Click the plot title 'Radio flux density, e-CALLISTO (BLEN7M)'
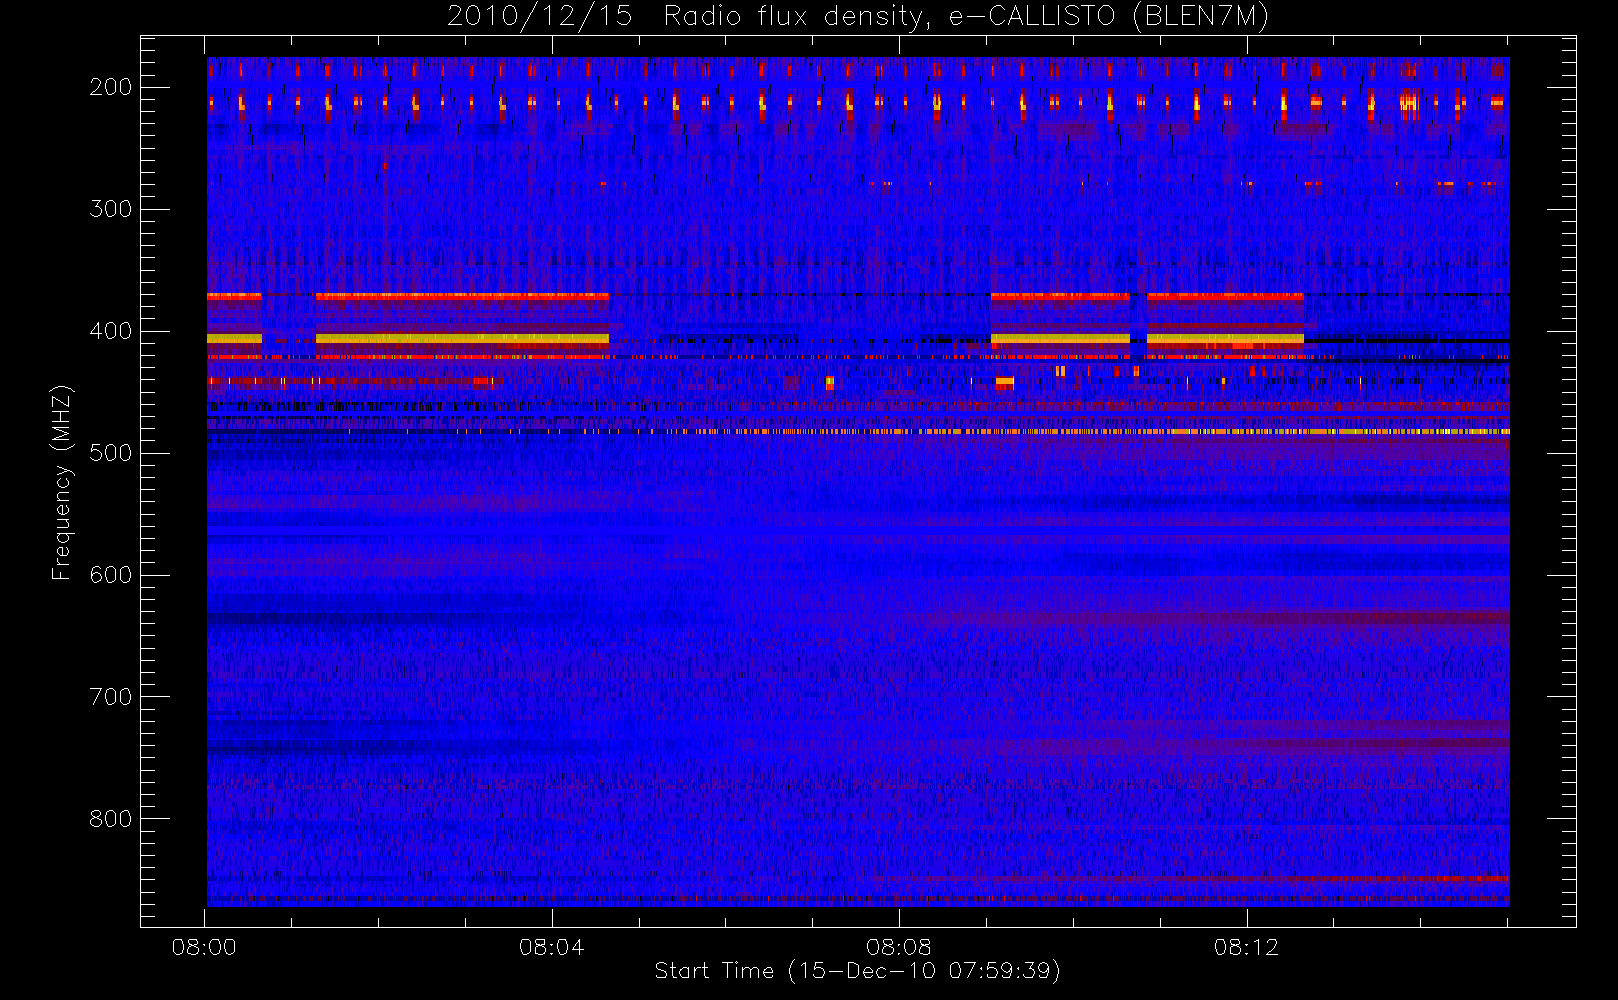The height and width of the screenshot is (1000, 1618). pos(966,17)
